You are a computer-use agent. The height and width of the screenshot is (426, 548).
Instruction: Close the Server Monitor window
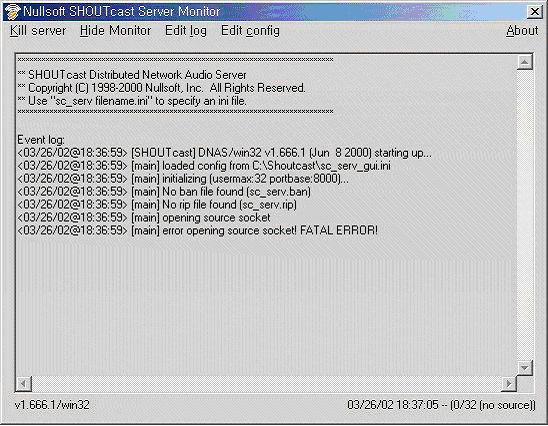tap(534, 12)
